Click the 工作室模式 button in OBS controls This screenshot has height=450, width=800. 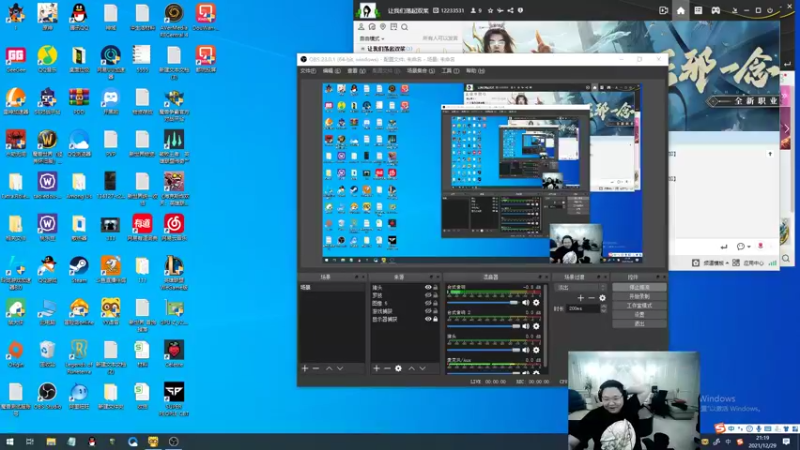639,306
